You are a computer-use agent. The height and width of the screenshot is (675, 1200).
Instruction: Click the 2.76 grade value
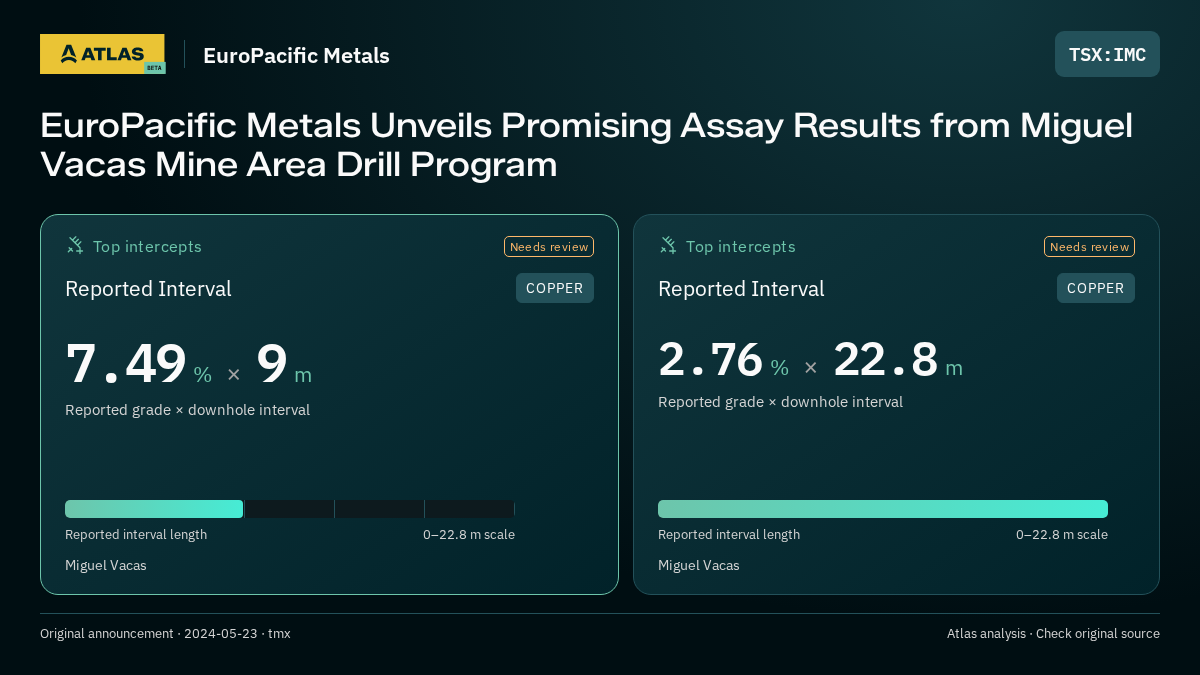pyautogui.click(x=711, y=359)
